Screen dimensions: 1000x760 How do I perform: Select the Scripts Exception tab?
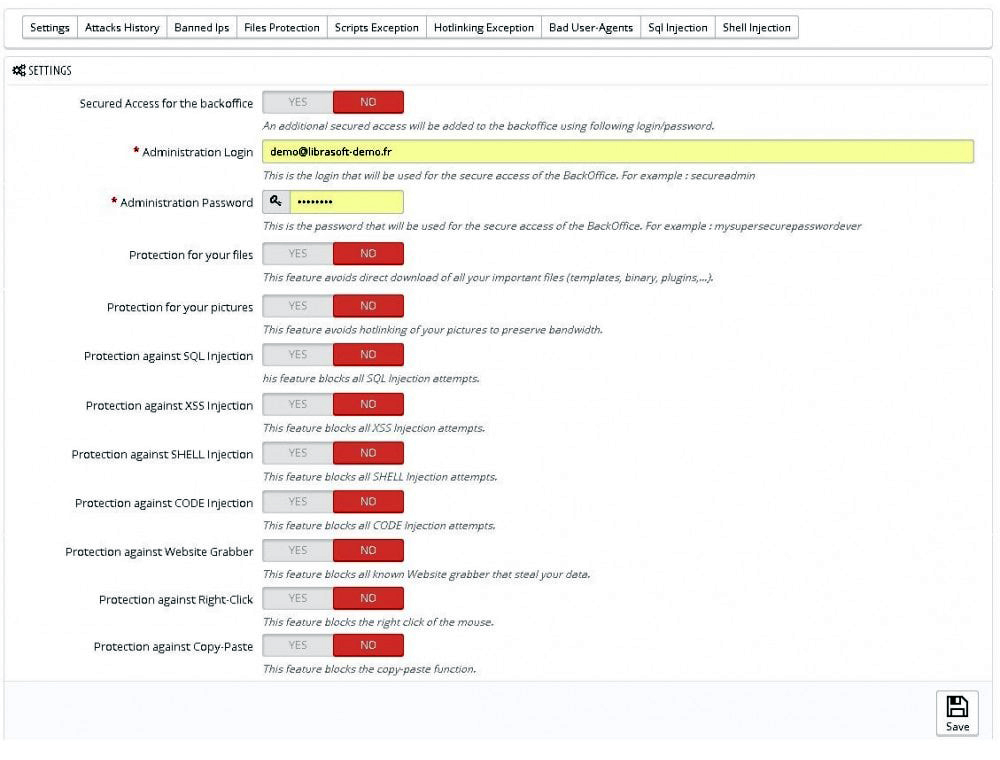[376, 27]
